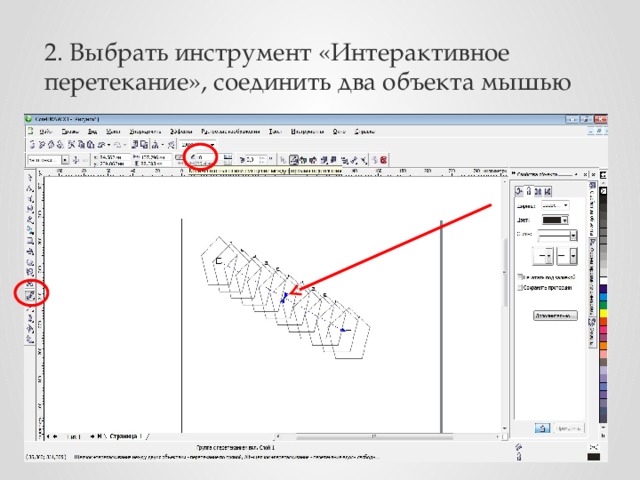Open the blend preset list dropdown
The height and width of the screenshot is (480, 640).
[65, 160]
